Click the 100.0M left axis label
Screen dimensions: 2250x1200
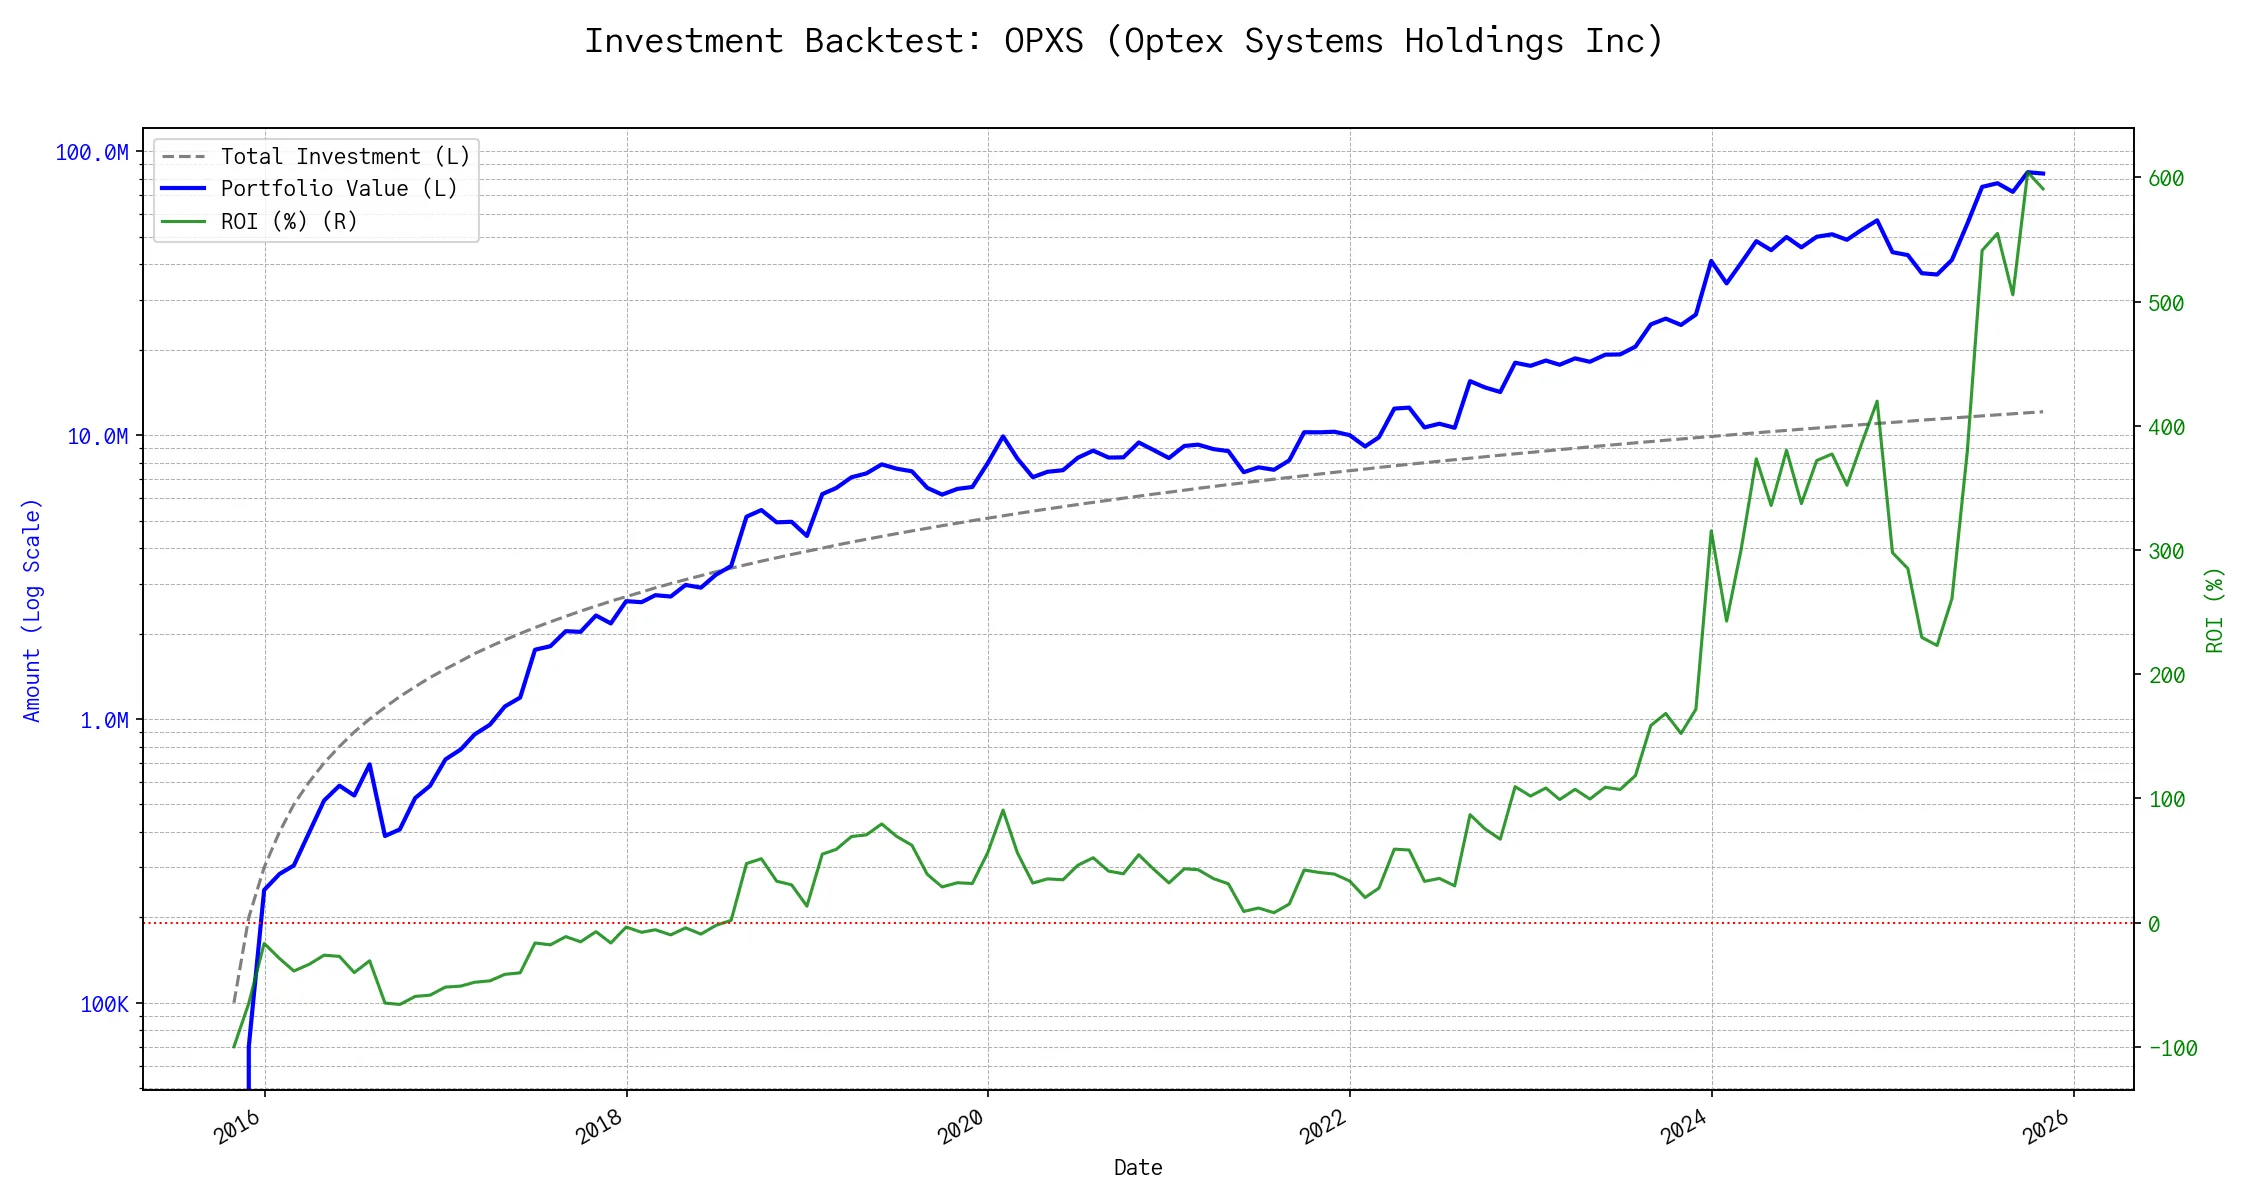[x=92, y=153]
